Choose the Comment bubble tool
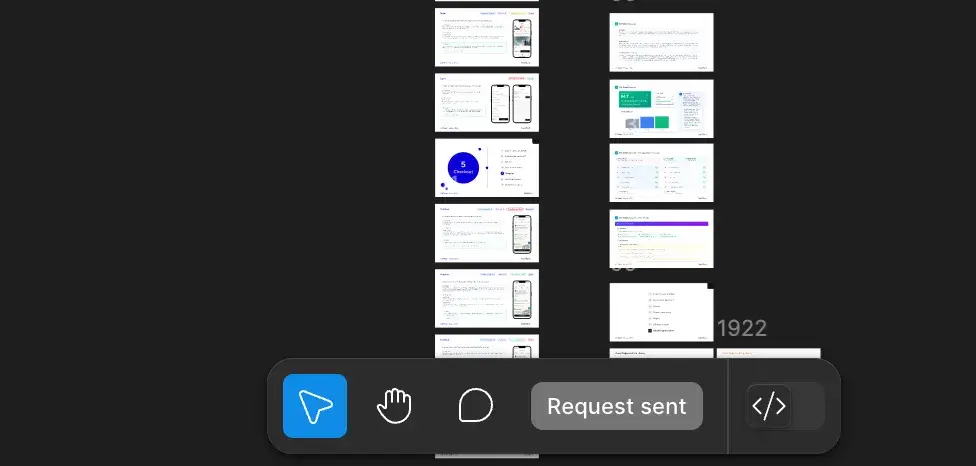 tap(476, 406)
